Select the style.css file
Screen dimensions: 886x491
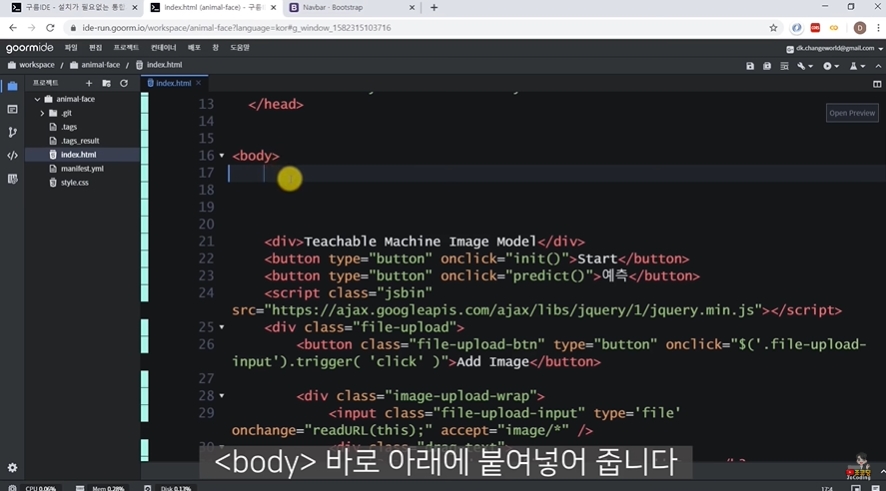[75, 183]
